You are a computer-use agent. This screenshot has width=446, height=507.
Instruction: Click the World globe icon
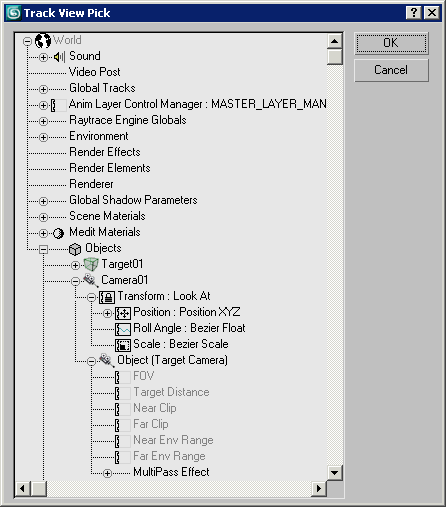coord(43,41)
